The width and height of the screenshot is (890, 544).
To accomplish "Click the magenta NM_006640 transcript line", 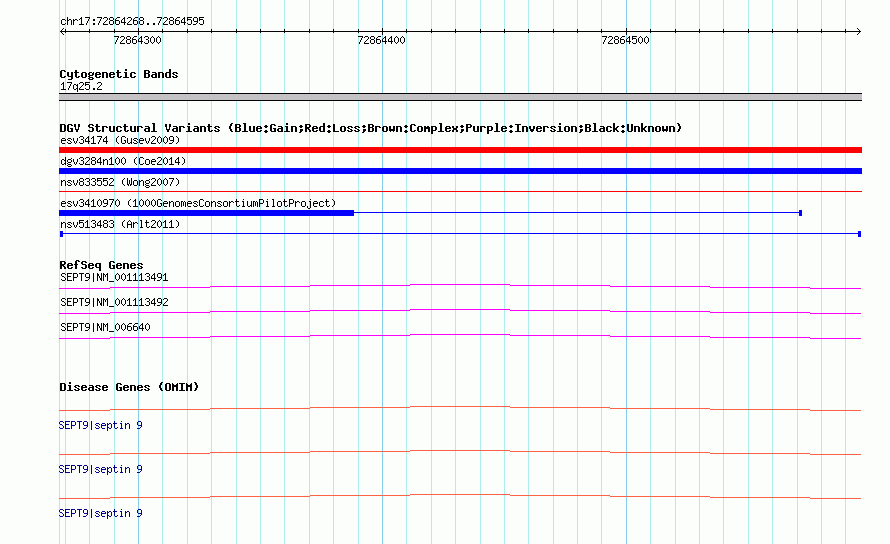I will tap(460, 337).
